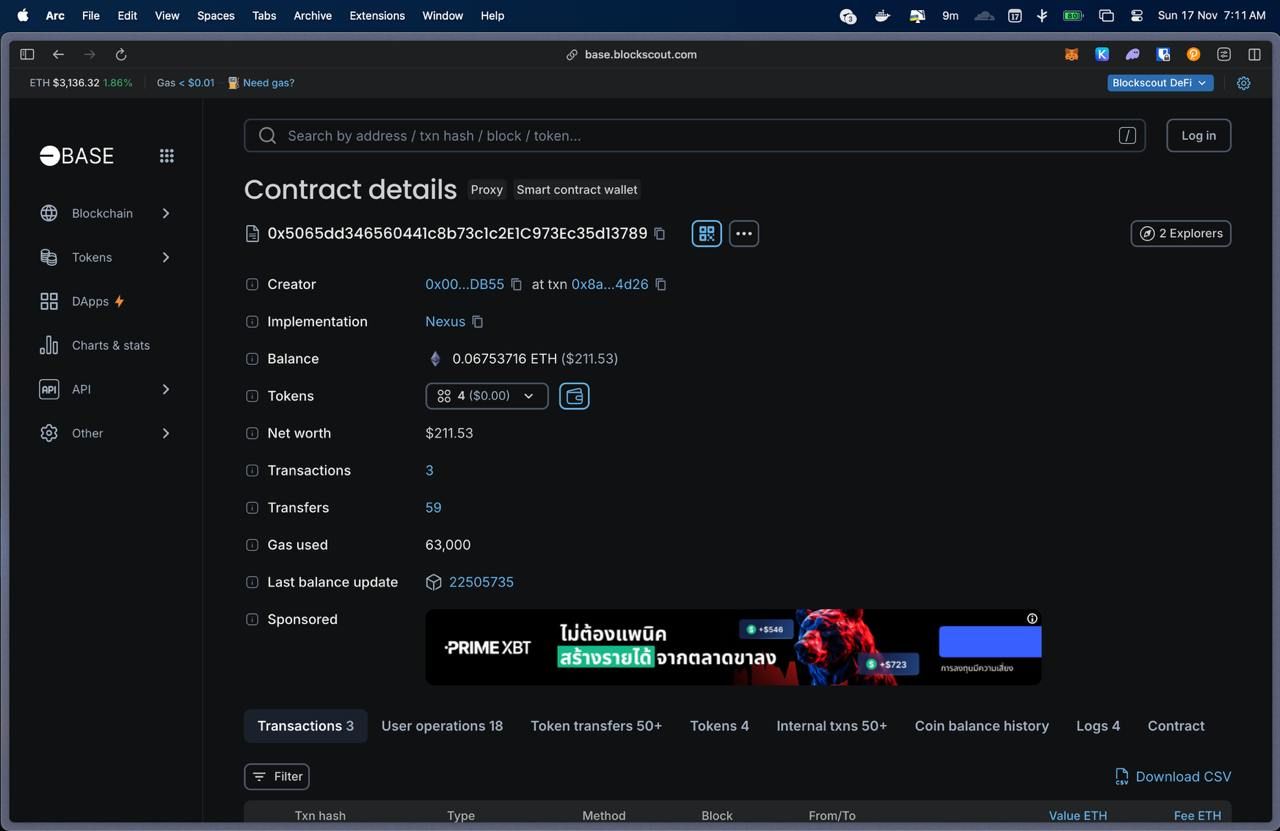Switch to Logs 4 tab

tap(1098, 726)
